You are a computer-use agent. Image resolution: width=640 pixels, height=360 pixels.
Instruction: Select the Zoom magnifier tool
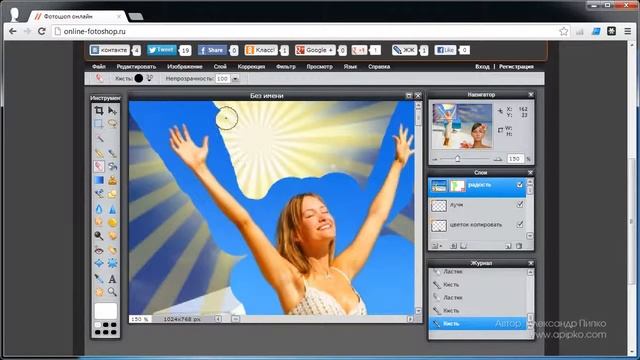[x=112, y=292]
